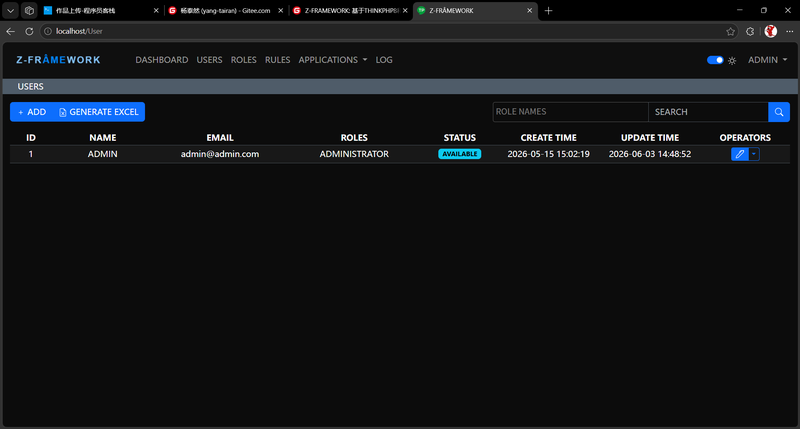Click the ADMINISTRATOR role cell
The image size is (800, 429).
pyautogui.click(x=354, y=154)
